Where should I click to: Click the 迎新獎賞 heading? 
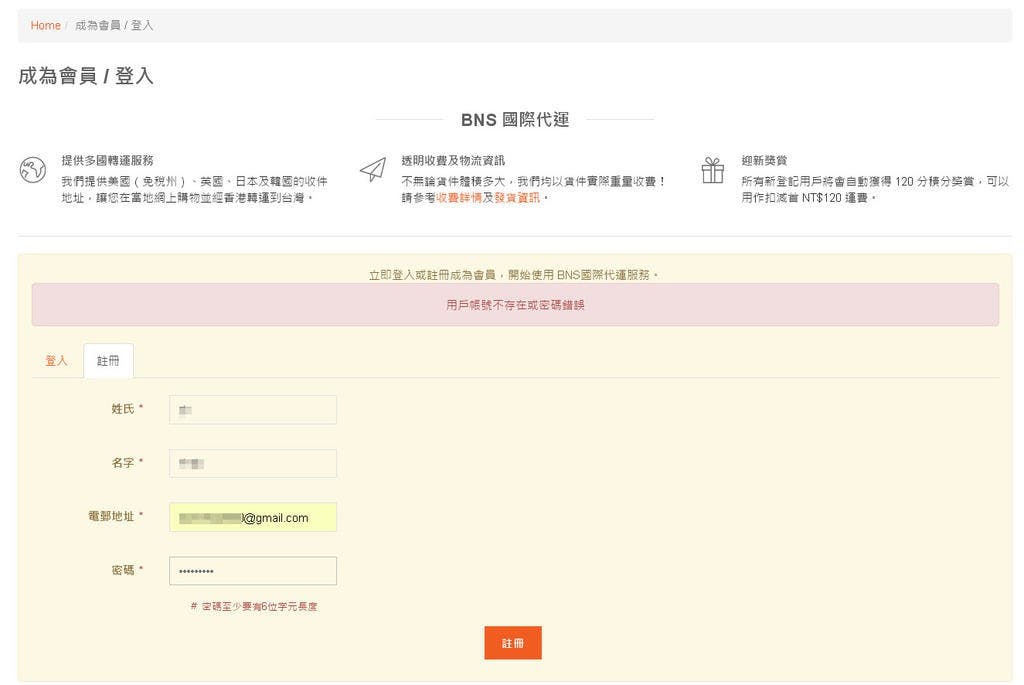point(763,160)
